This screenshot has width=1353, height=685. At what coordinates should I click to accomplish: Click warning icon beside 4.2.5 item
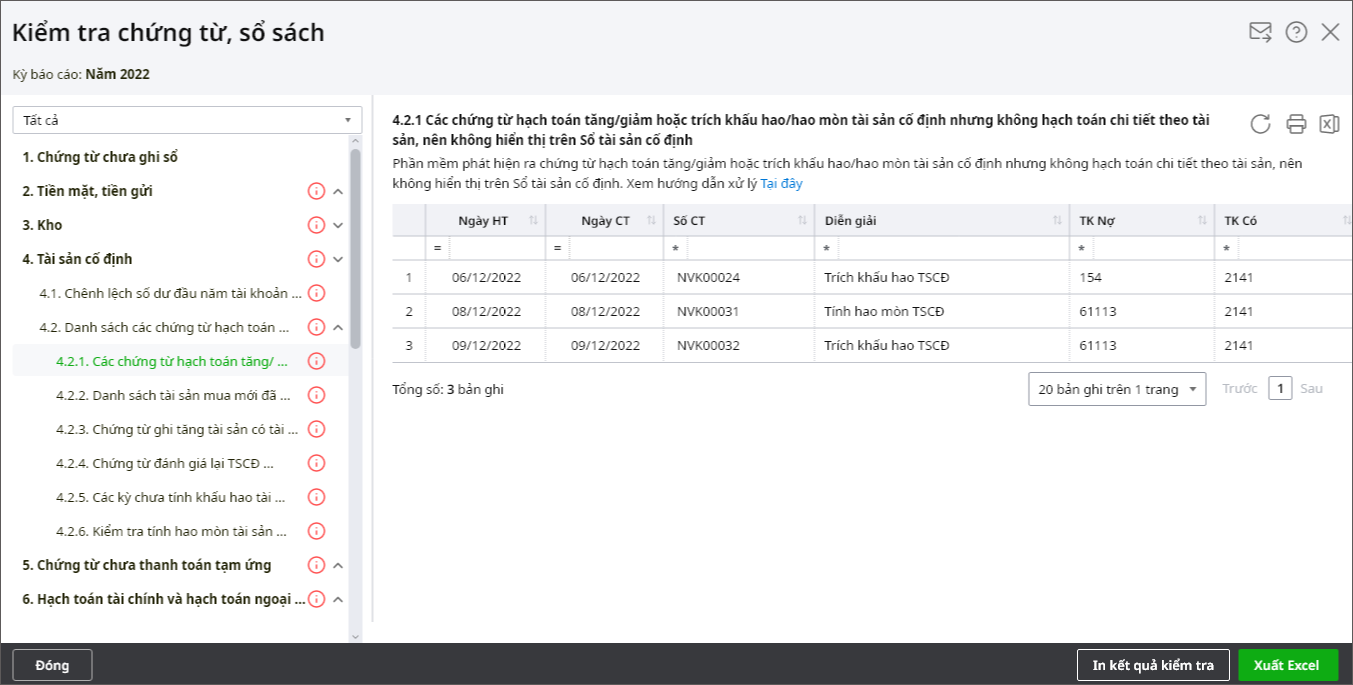(317, 497)
